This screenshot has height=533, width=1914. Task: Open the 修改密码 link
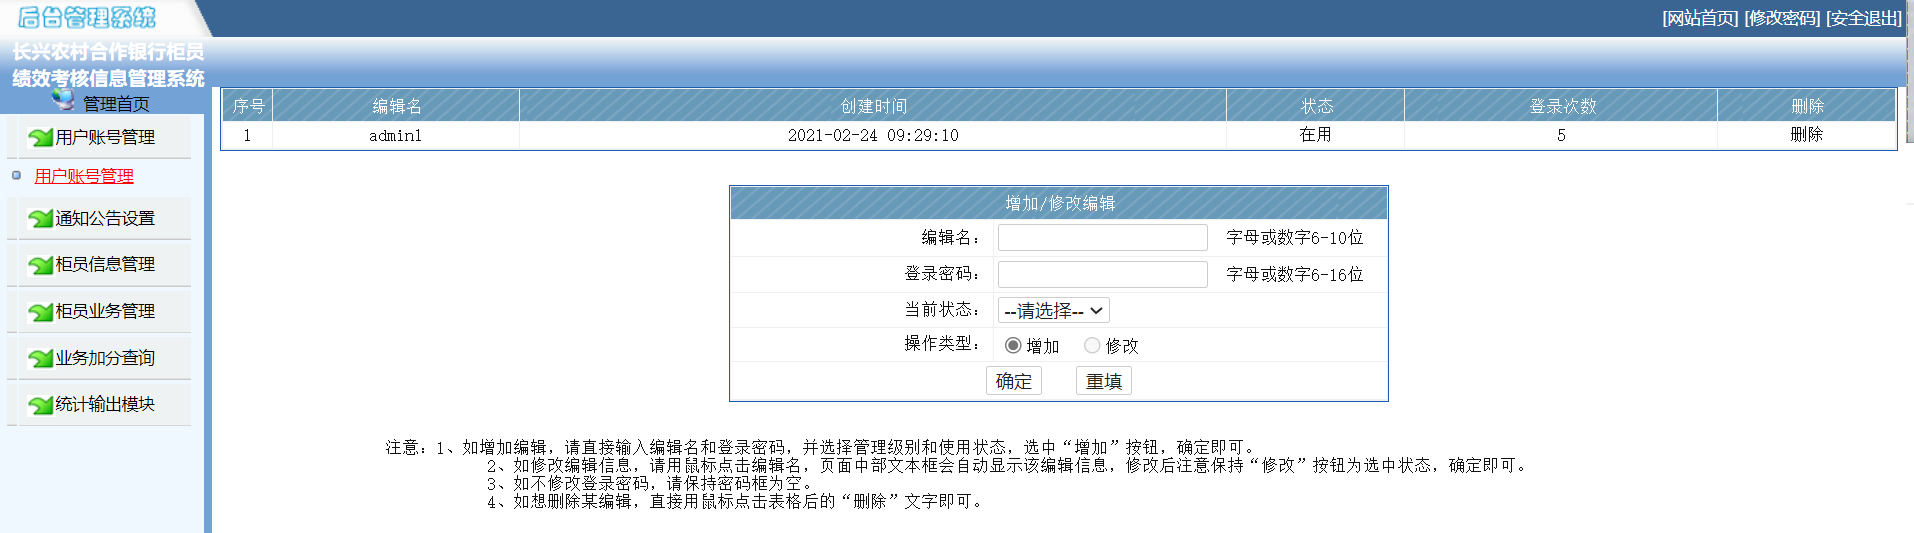click(1782, 18)
